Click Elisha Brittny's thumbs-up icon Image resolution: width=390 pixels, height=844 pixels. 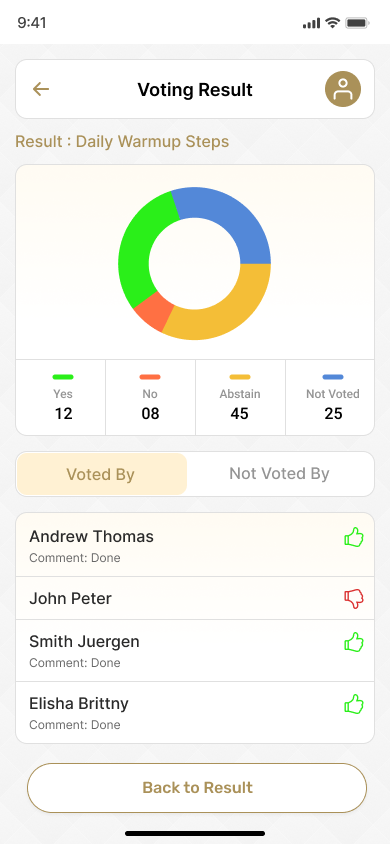(x=354, y=704)
